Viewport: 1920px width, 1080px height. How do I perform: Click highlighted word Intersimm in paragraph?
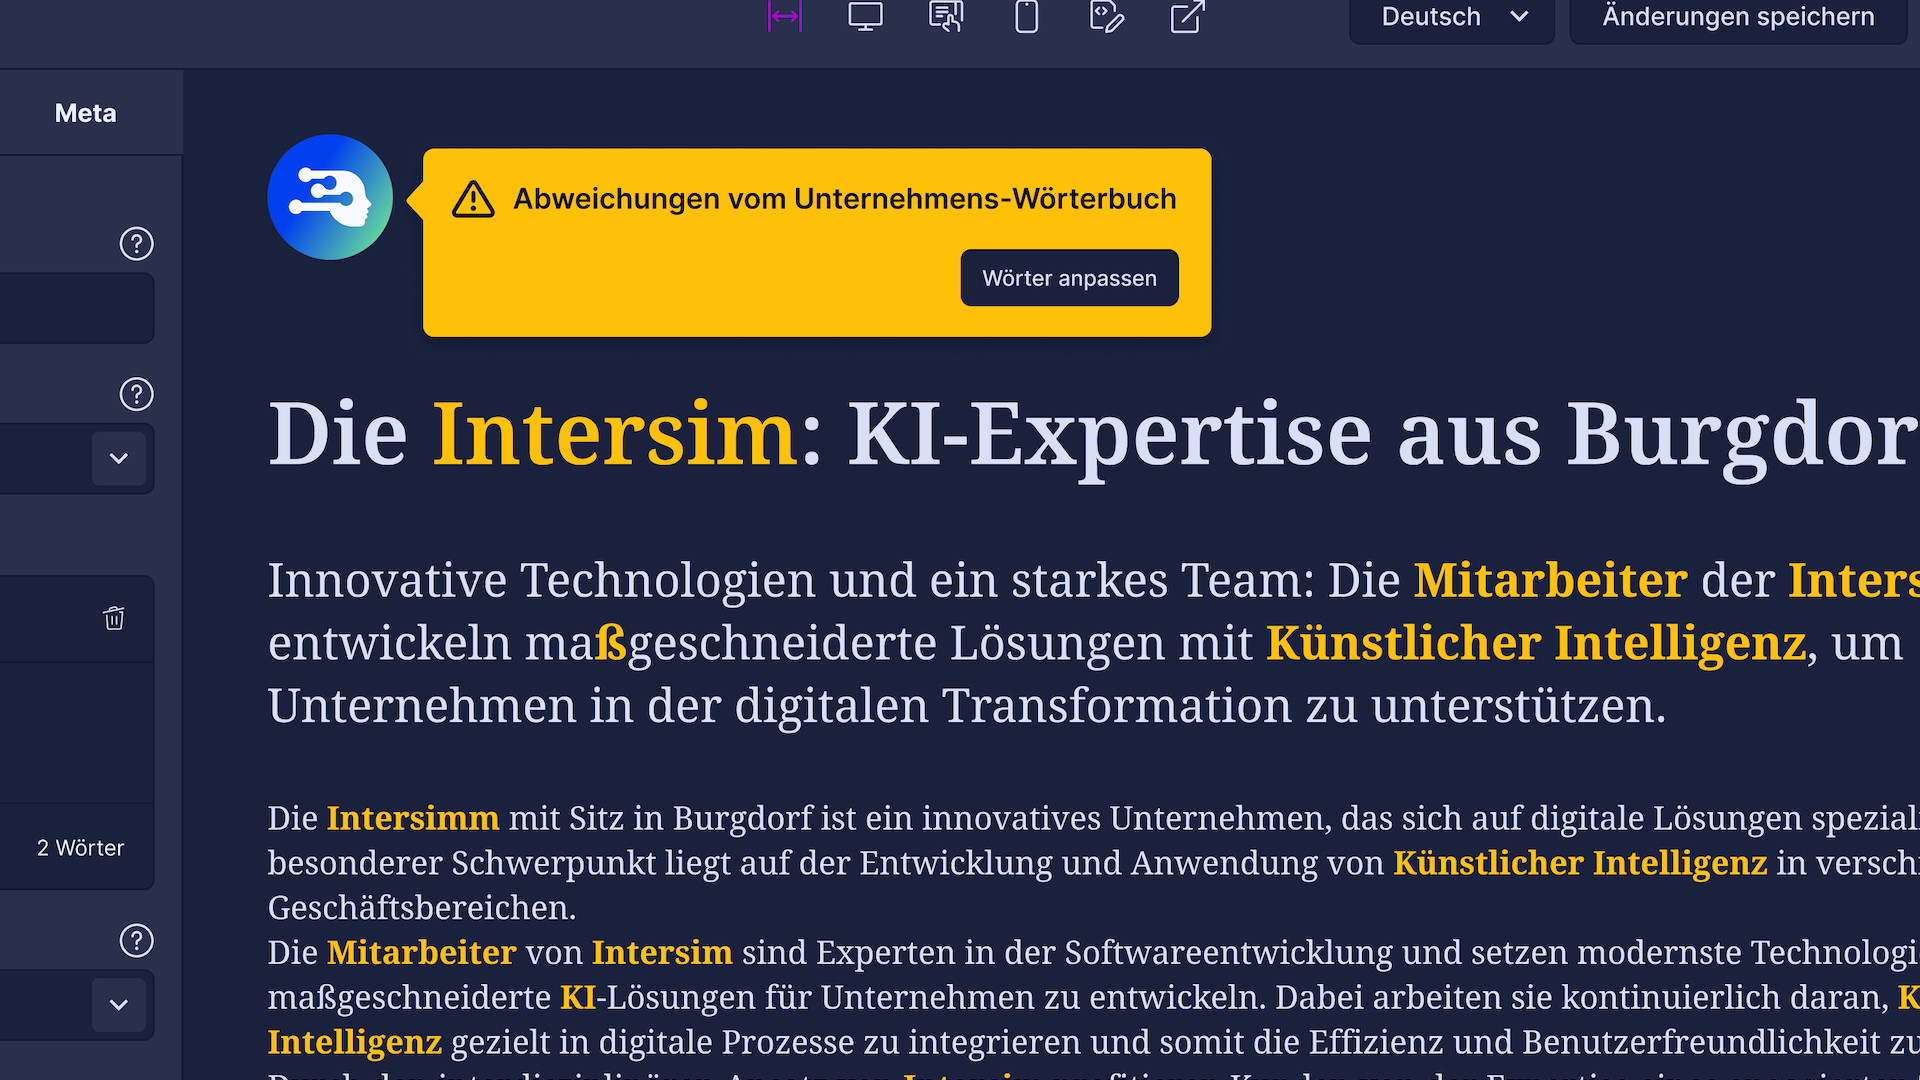pos(412,818)
